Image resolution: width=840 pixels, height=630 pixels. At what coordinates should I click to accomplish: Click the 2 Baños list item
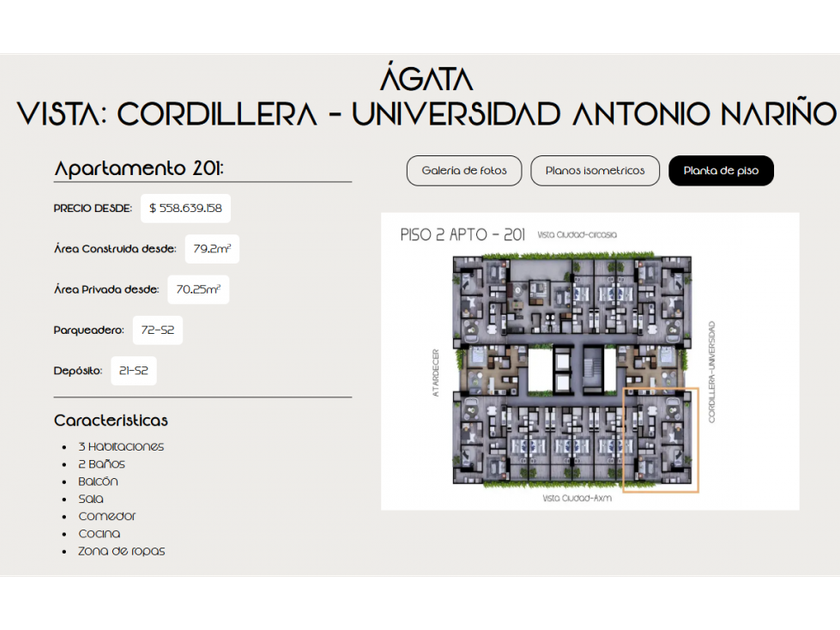[x=102, y=464]
